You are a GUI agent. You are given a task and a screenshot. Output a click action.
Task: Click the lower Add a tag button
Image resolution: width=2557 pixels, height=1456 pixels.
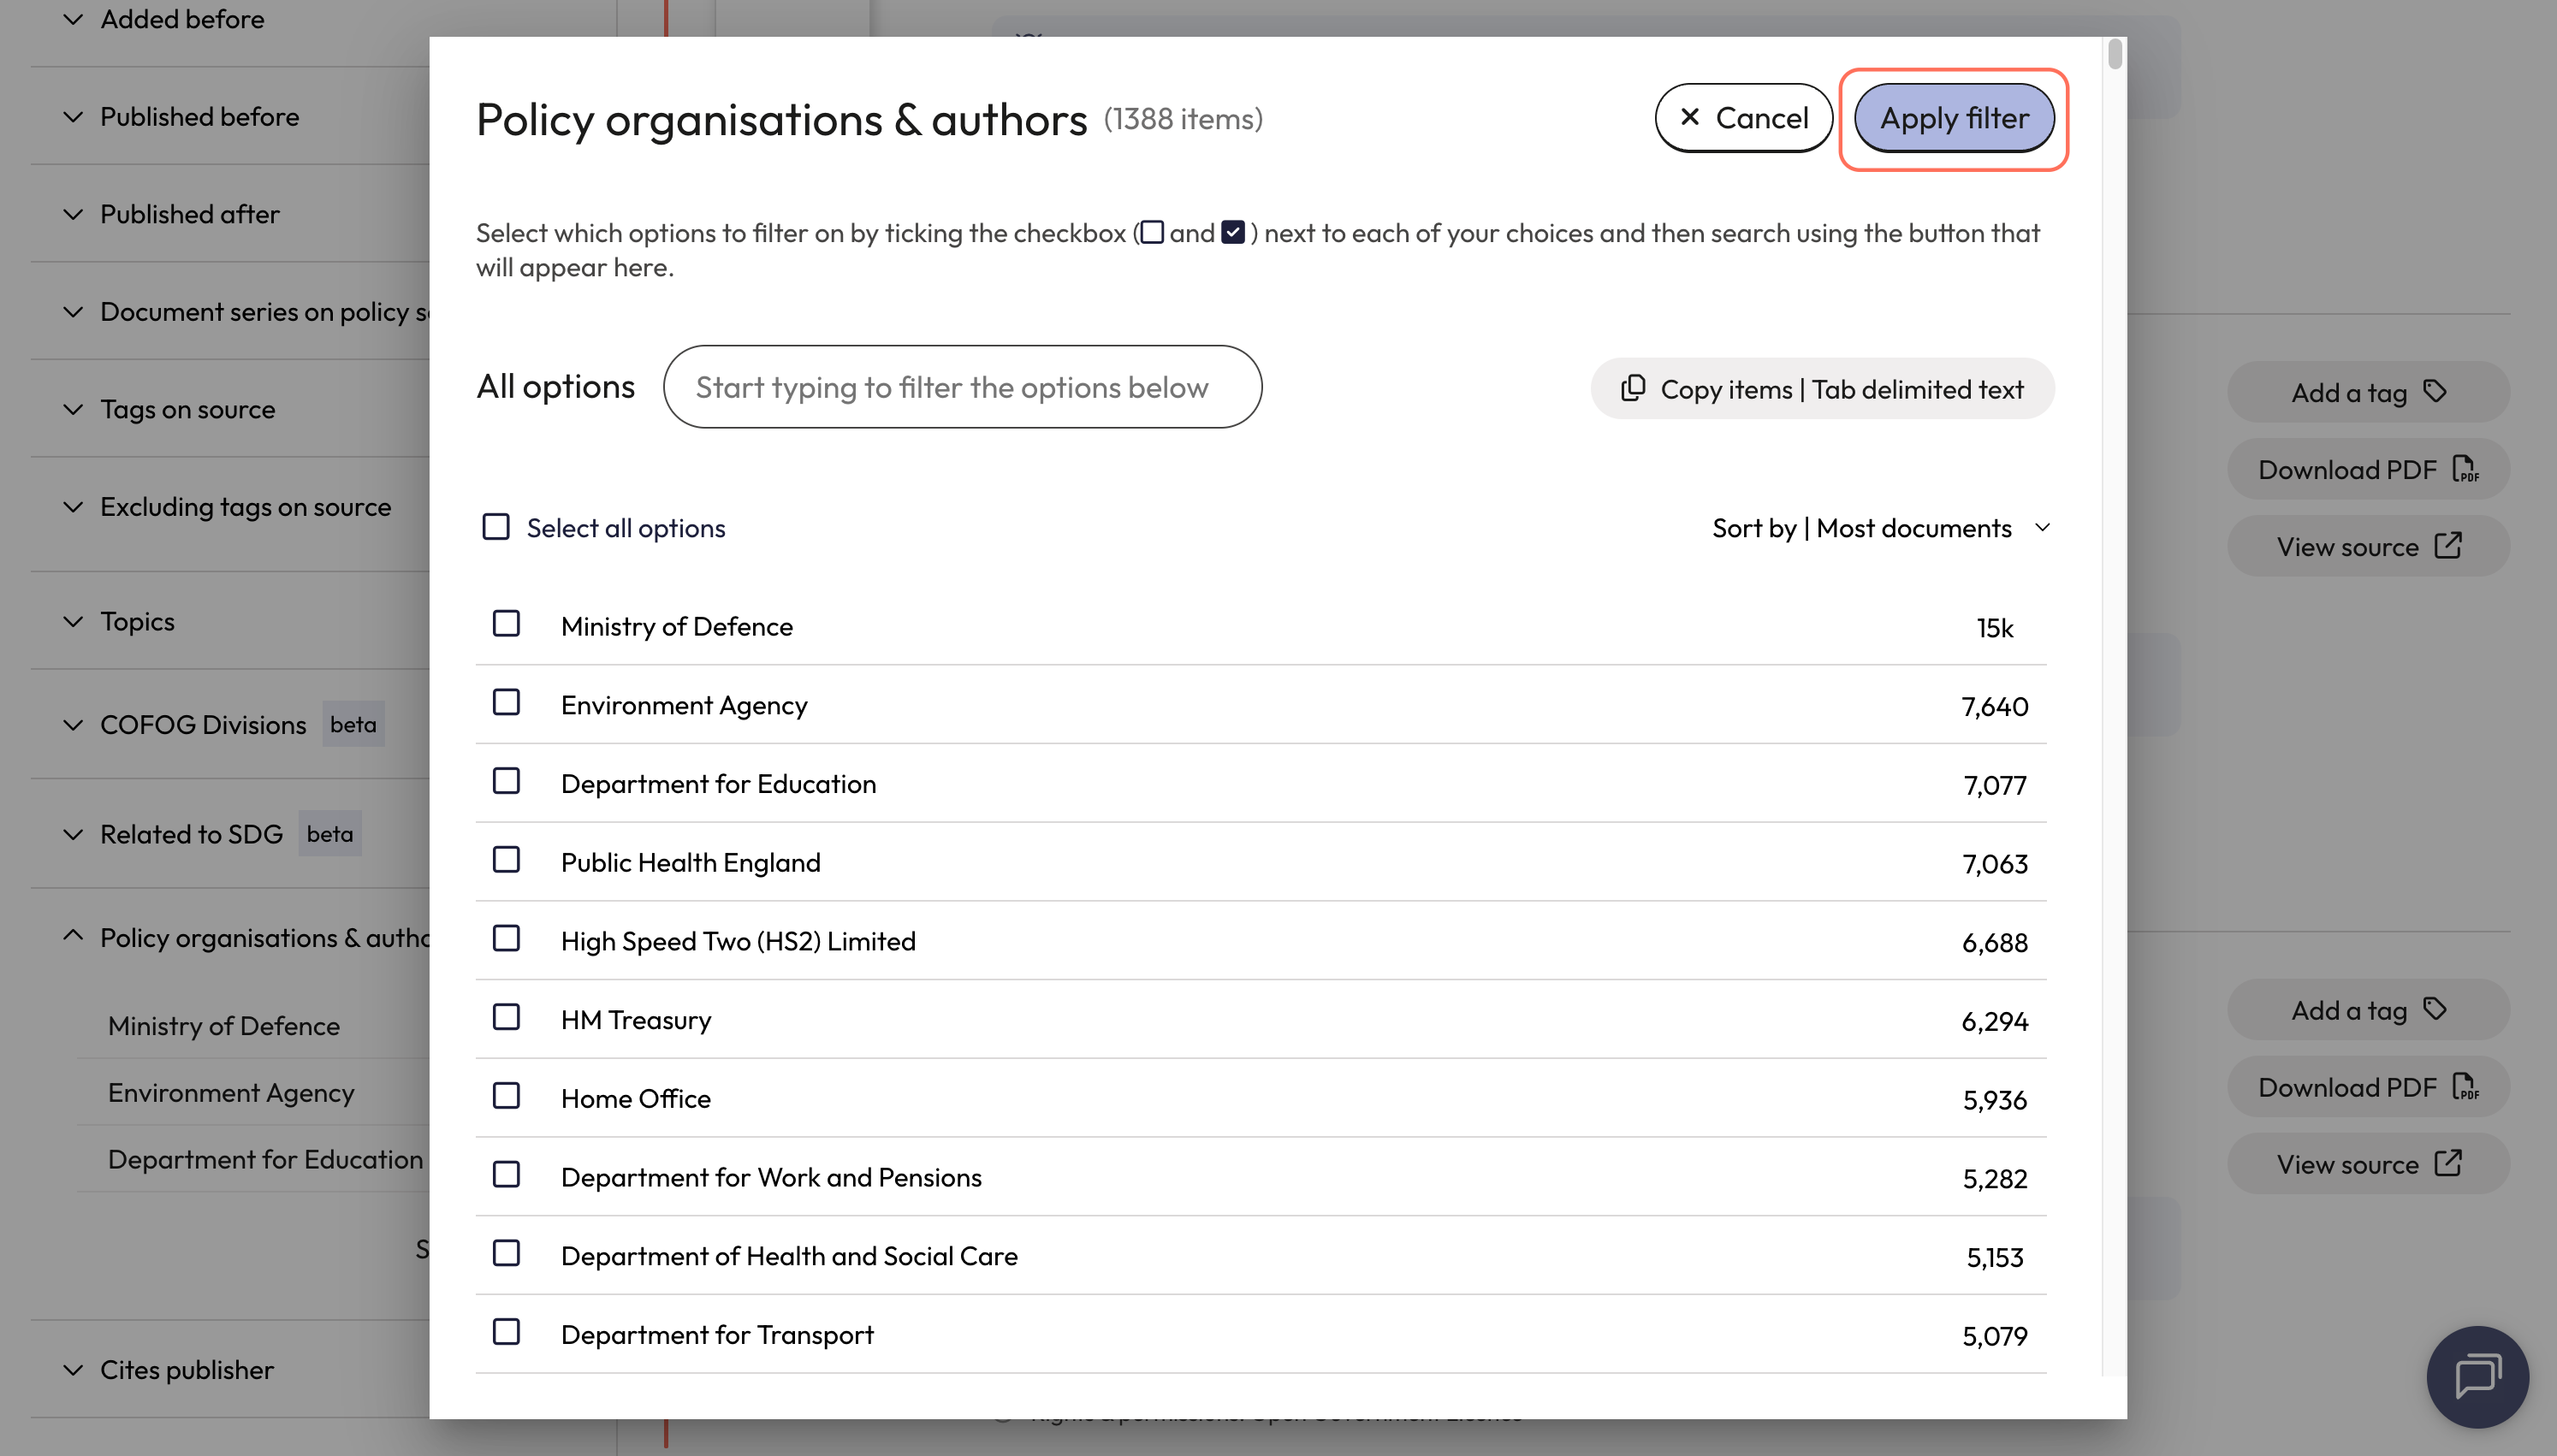click(2367, 1010)
